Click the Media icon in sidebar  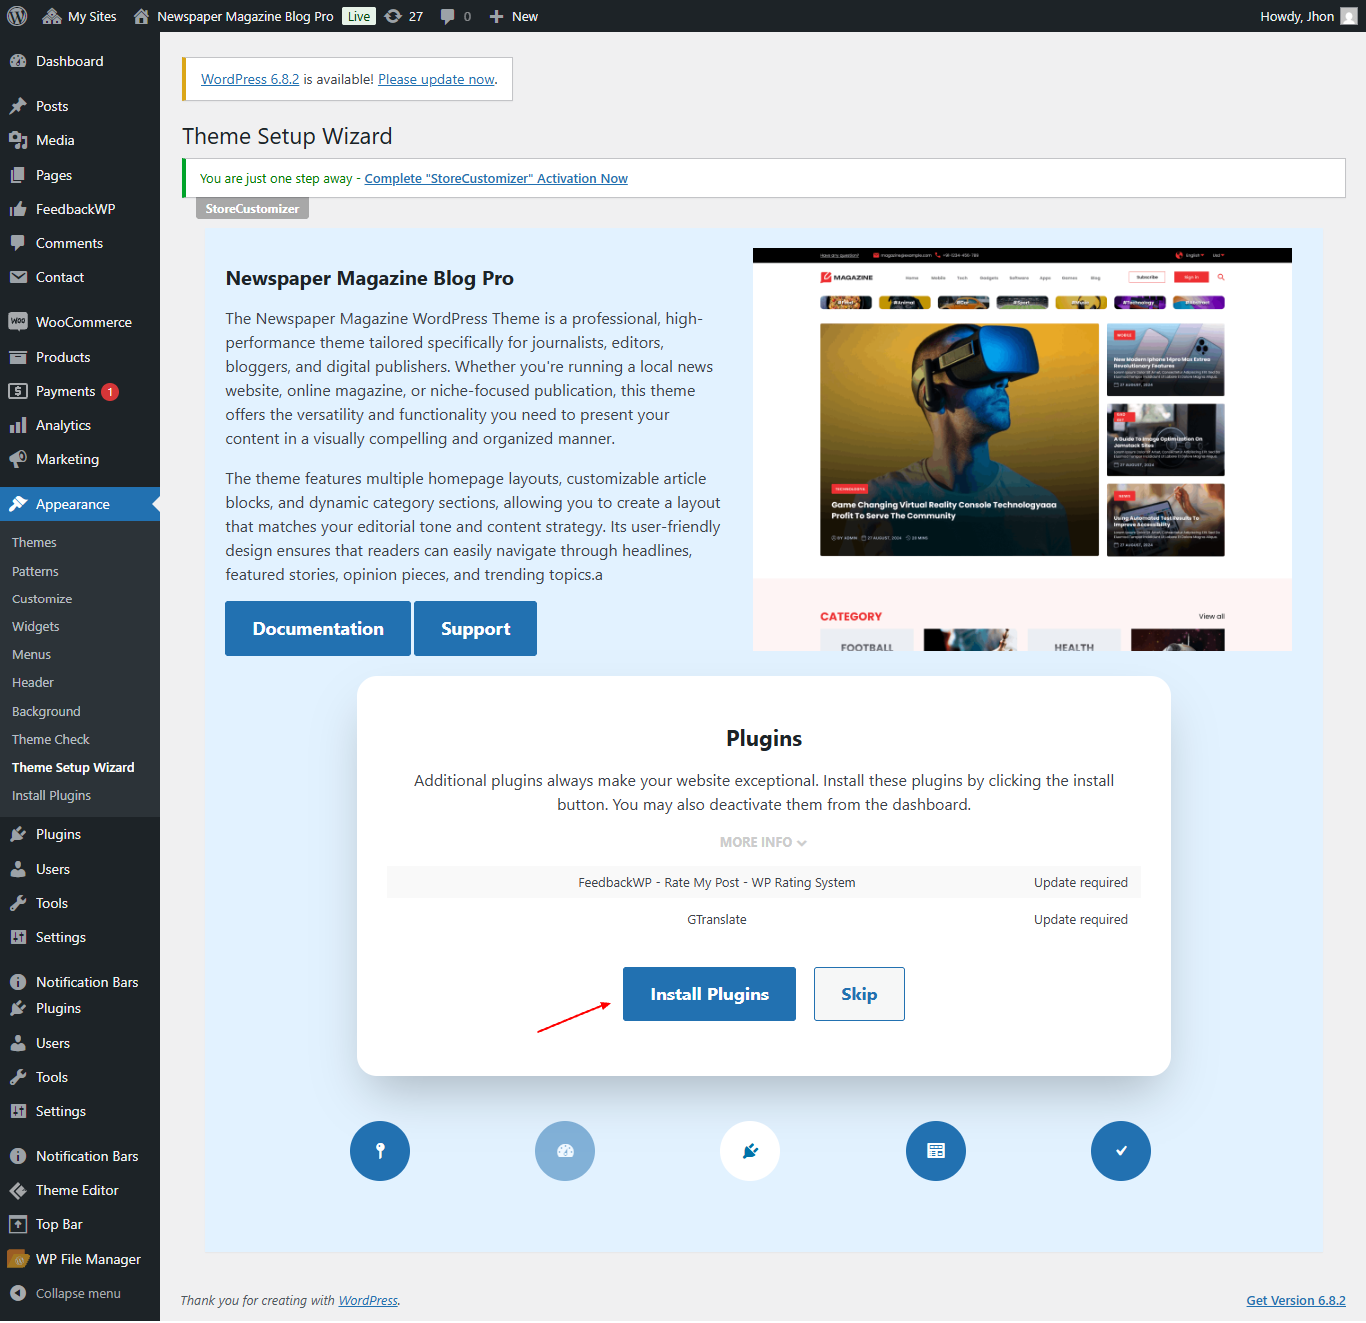pos(18,140)
